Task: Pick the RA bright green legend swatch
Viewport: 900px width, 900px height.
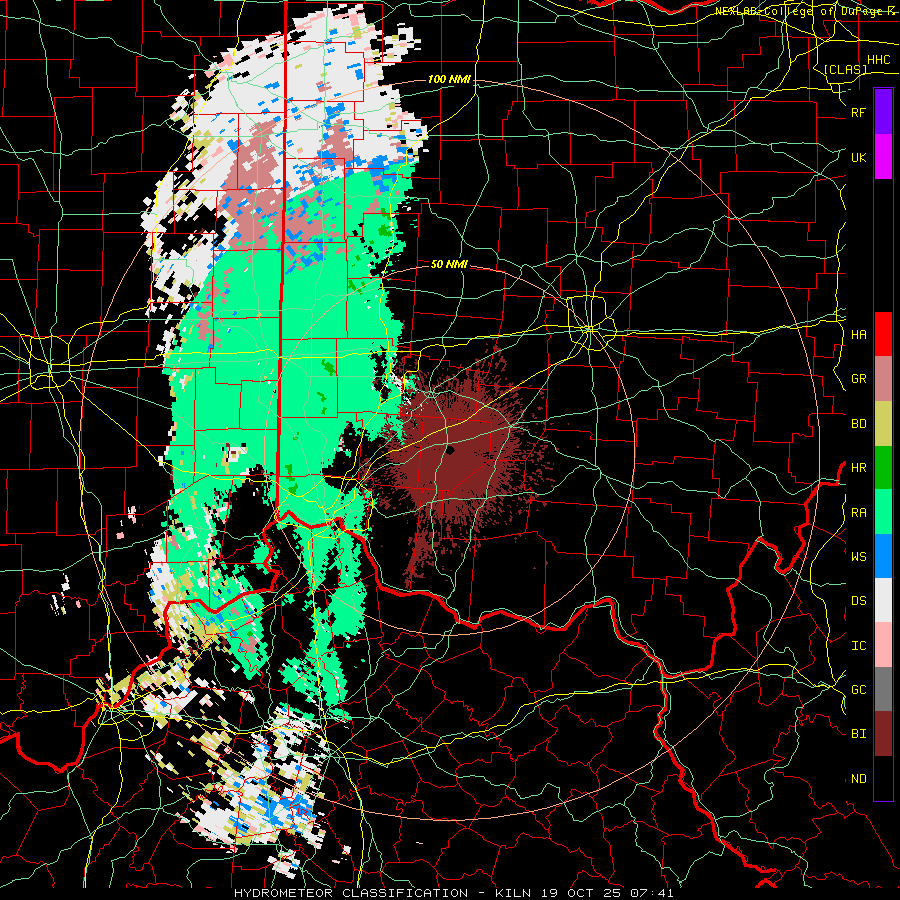Action: pos(883,512)
